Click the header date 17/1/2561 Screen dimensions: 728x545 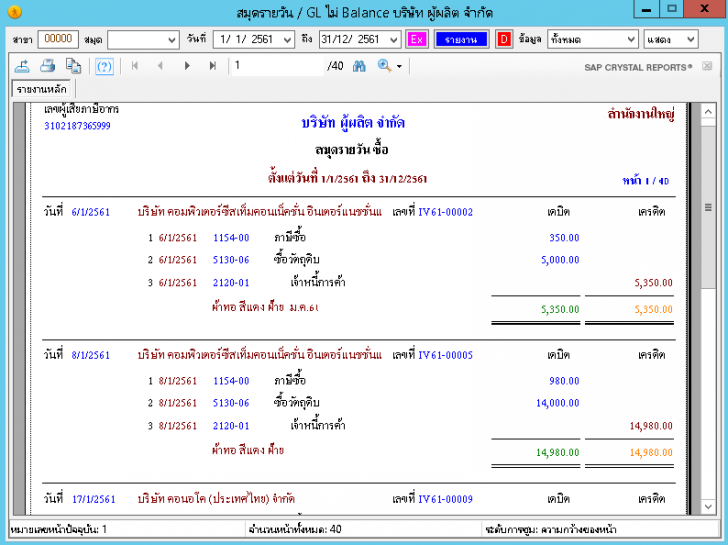click(x=94, y=499)
